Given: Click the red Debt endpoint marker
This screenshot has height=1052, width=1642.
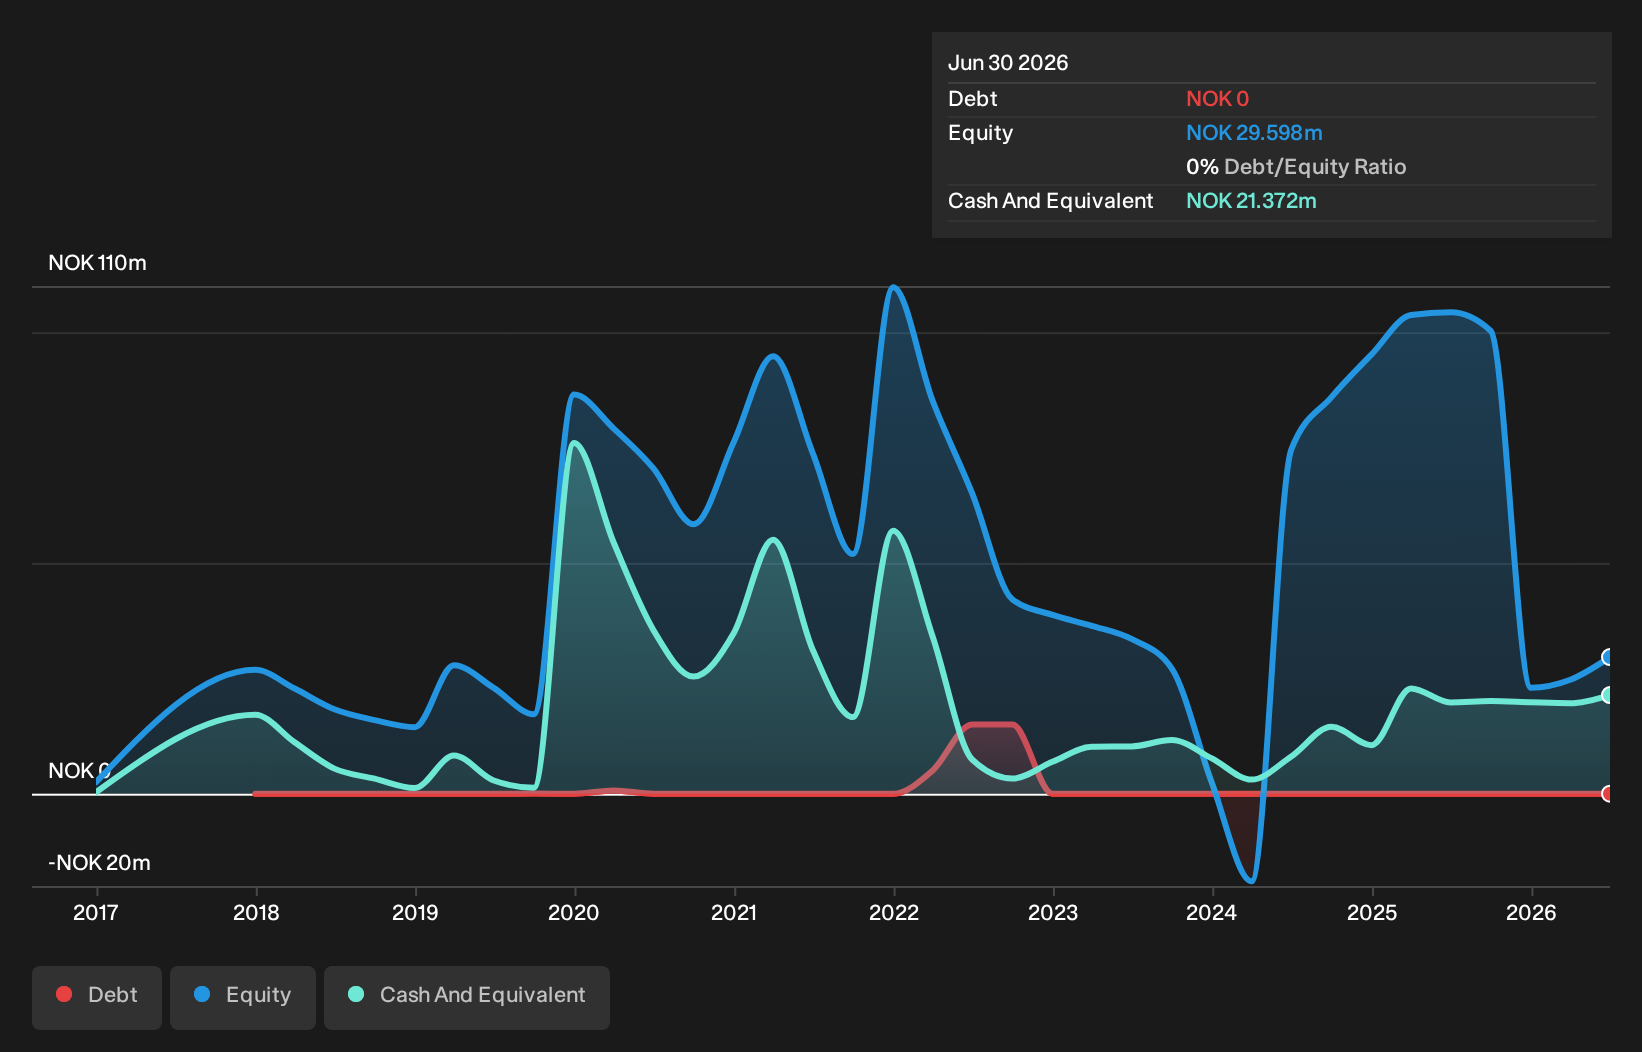Looking at the screenshot, I should click(x=1608, y=794).
